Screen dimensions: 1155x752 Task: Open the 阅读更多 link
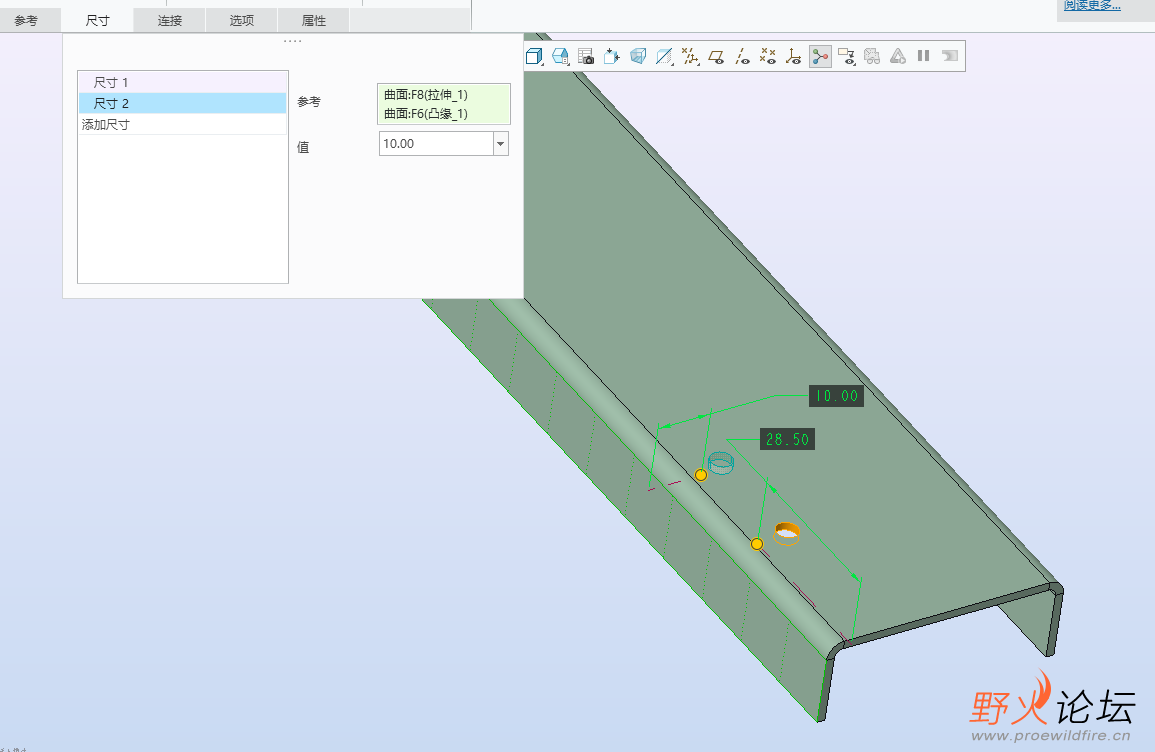(1092, 6)
